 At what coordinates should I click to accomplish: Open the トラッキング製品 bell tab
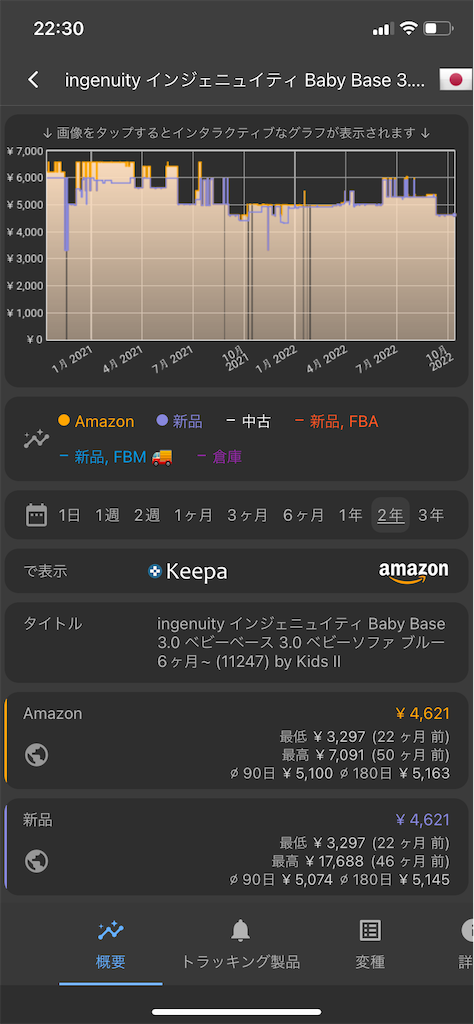(240, 944)
